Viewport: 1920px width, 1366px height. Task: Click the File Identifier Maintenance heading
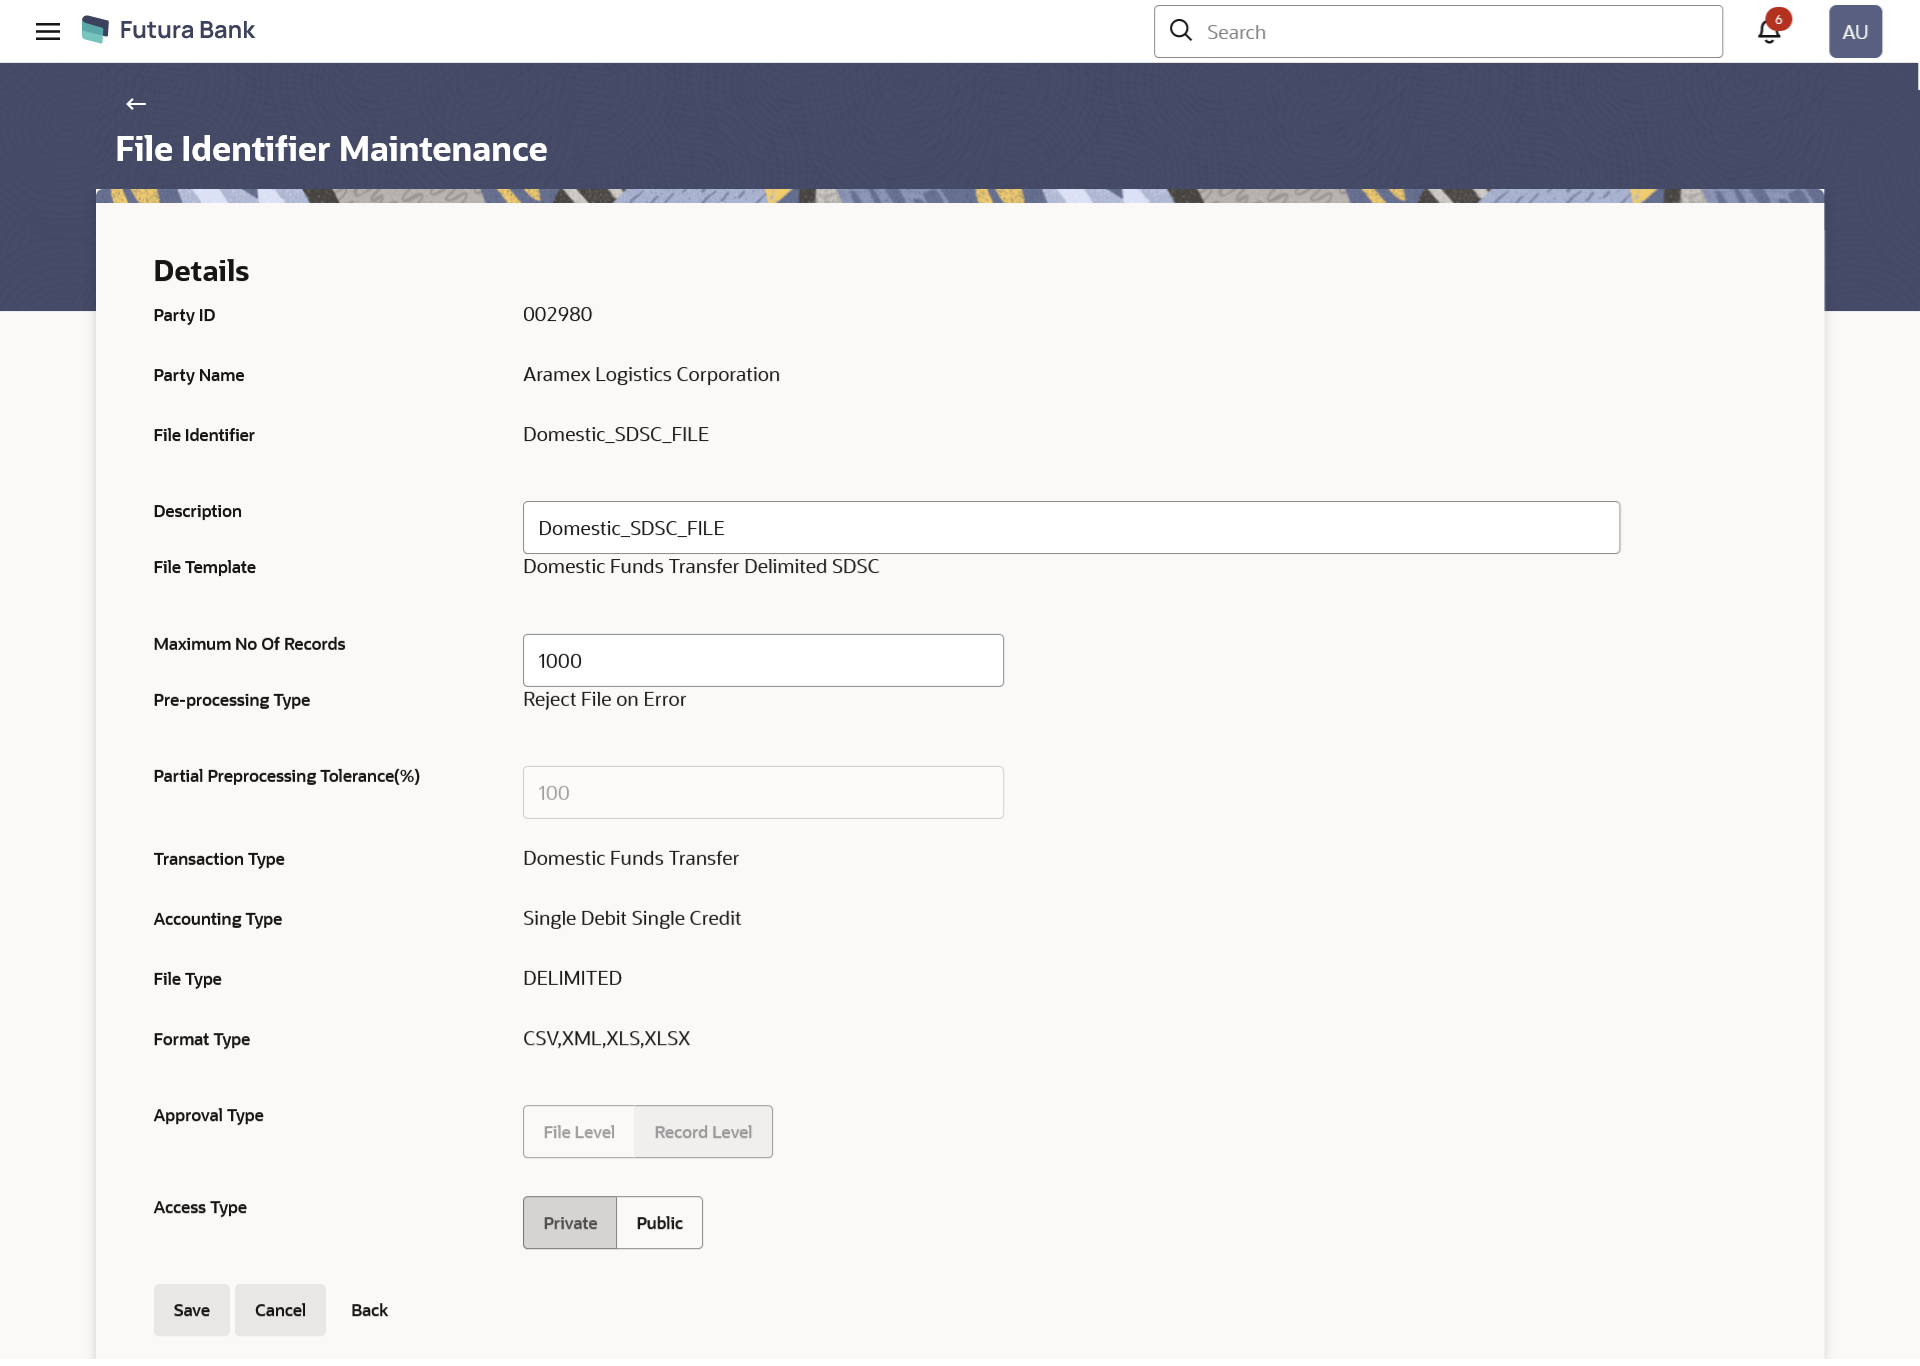[x=331, y=149]
